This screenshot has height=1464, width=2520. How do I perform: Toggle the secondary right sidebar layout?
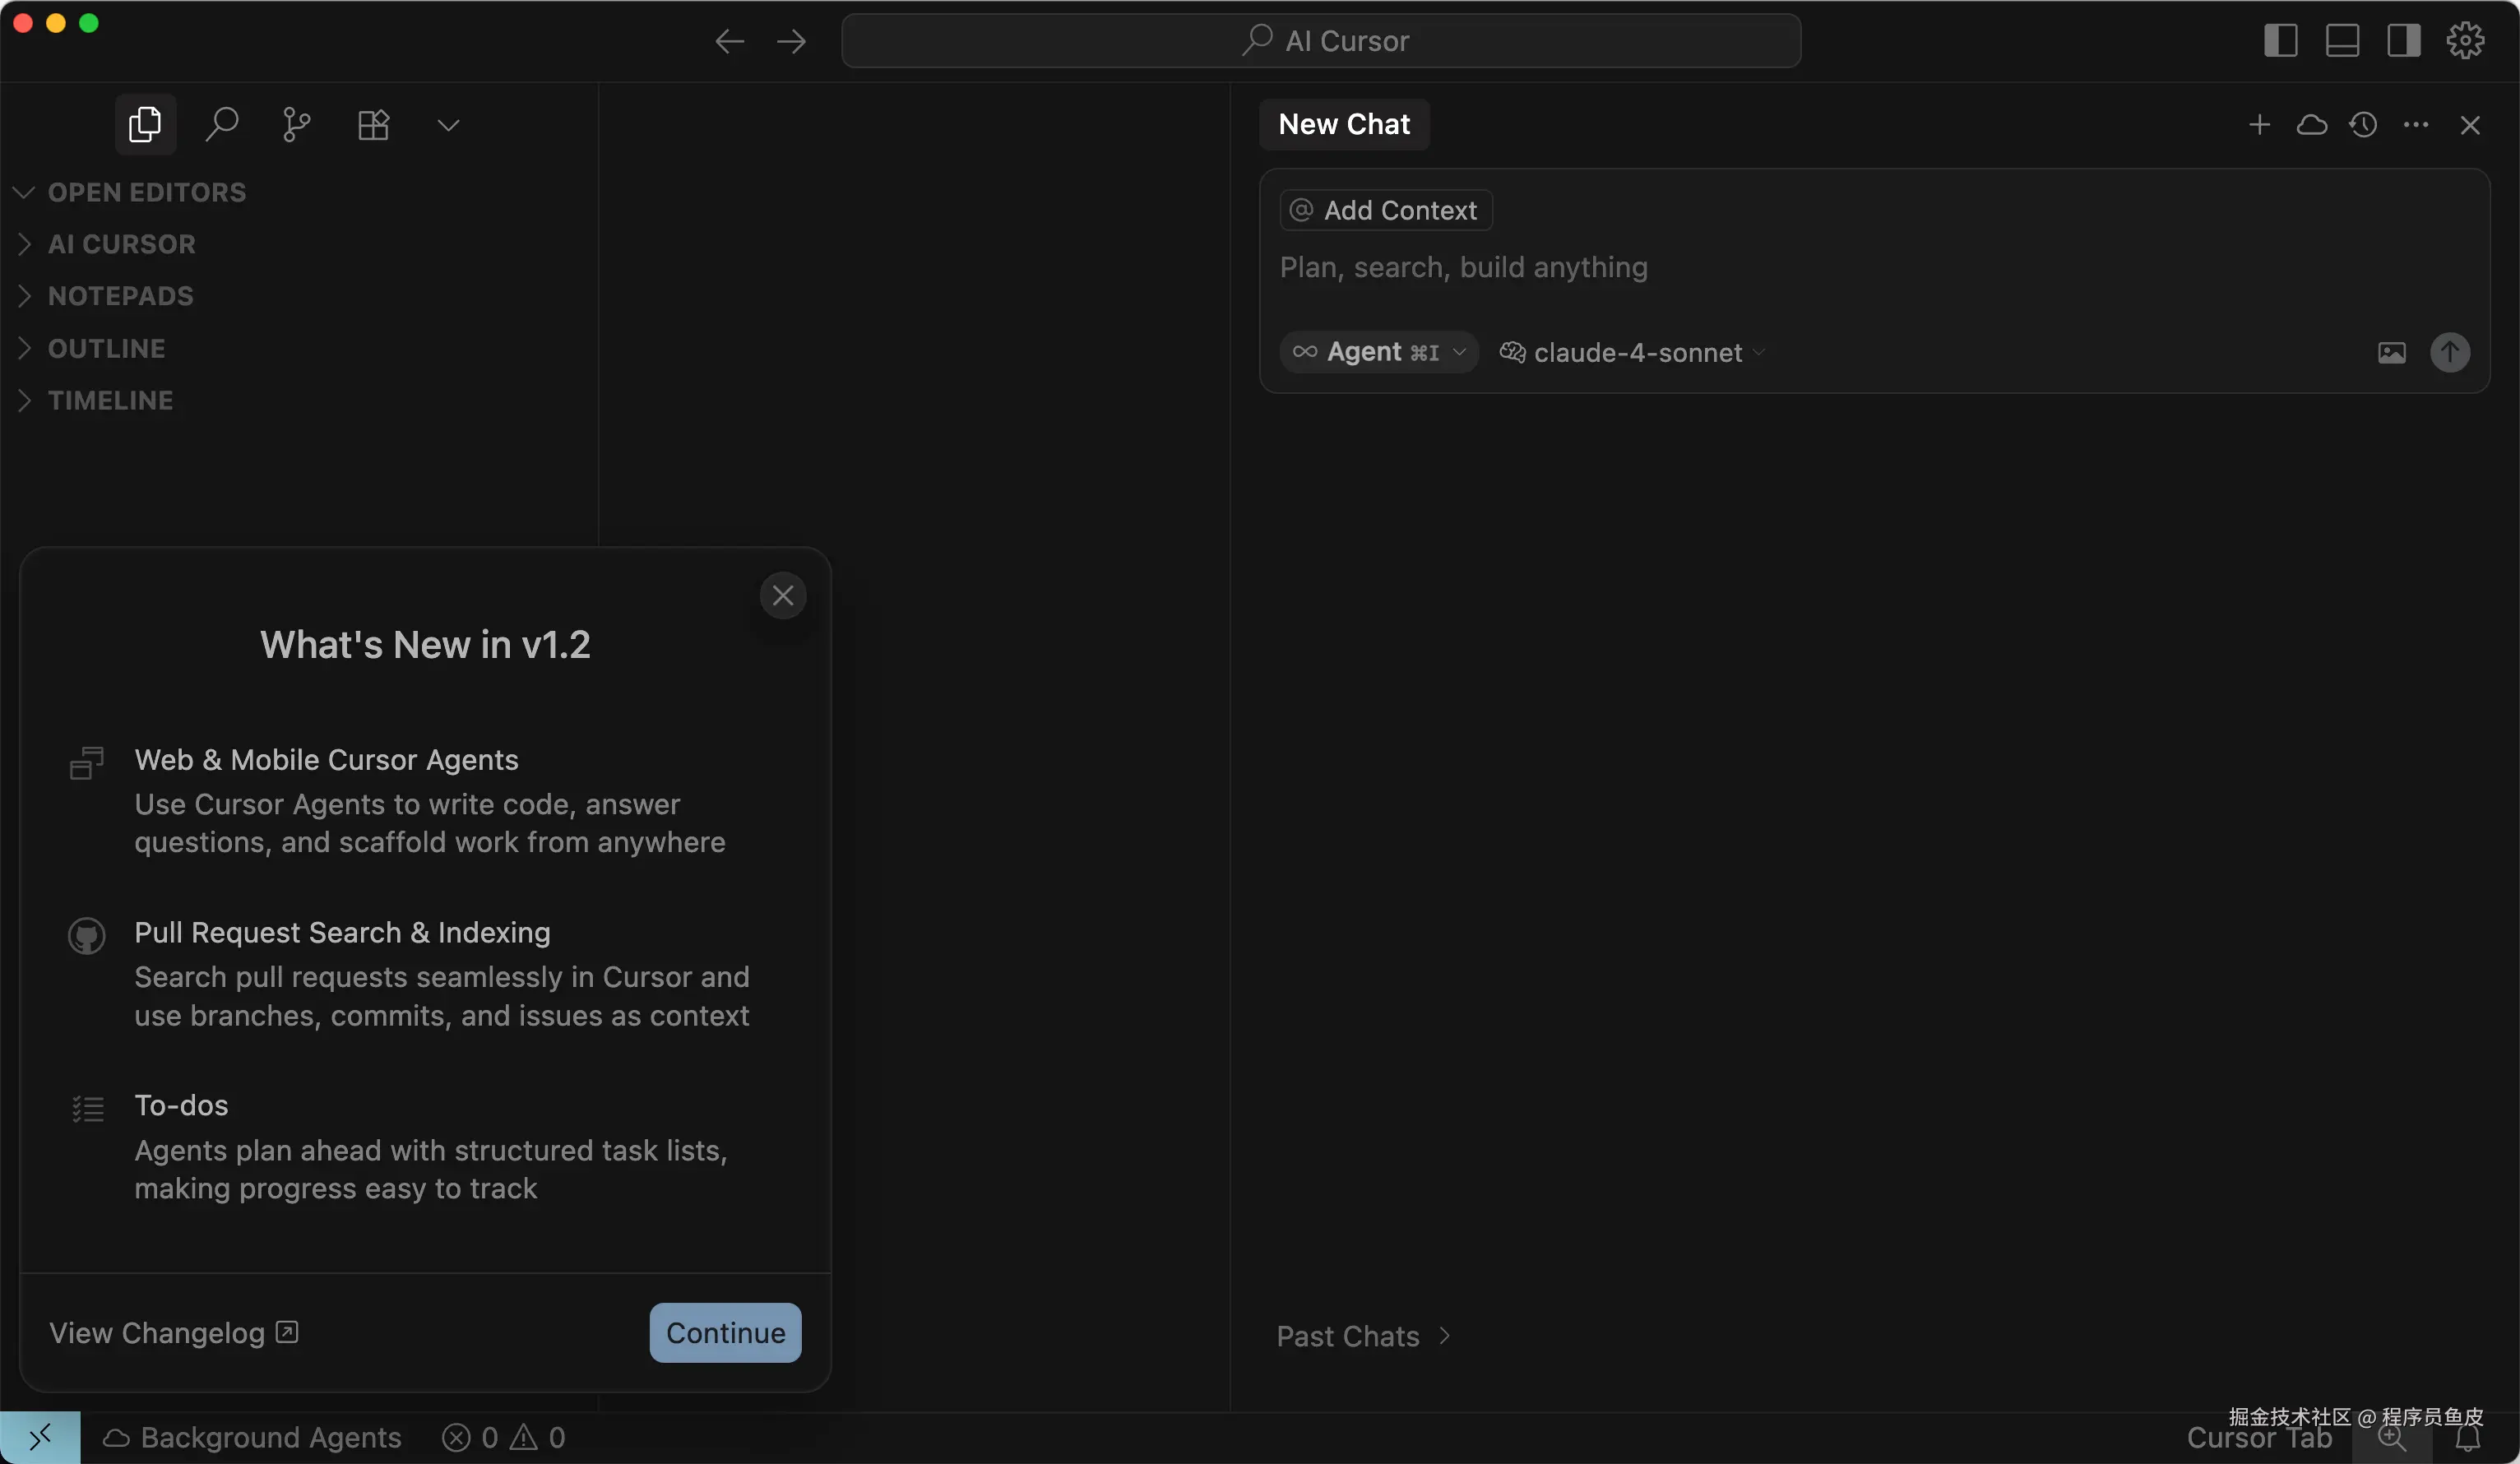click(2403, 40)
